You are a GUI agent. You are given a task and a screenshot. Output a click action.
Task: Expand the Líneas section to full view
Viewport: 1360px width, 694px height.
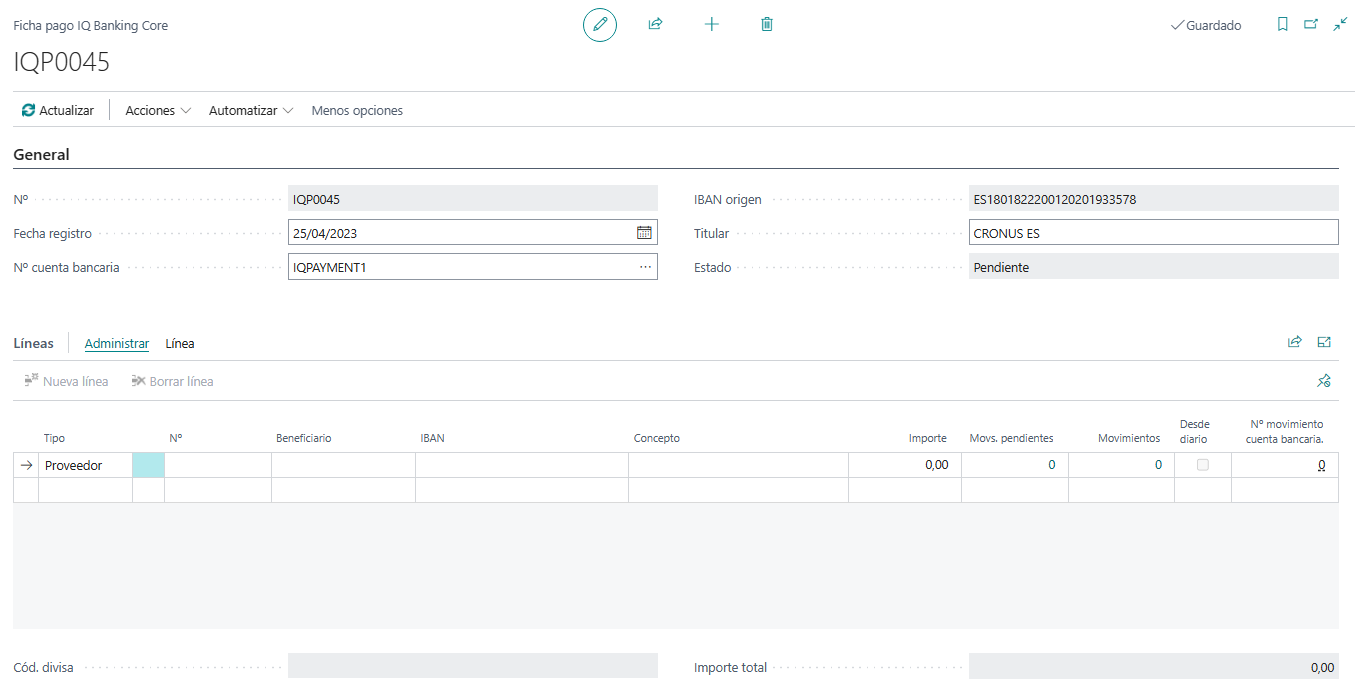click(1324, 342)
